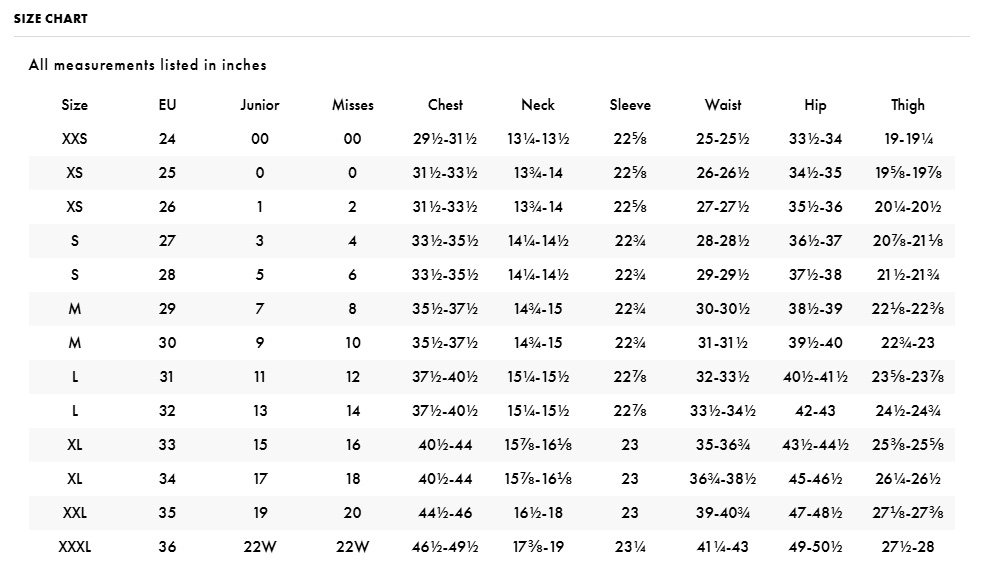Select the XXXL size label
This screenshot has width=986, height=581.
[x=74, y=547]
